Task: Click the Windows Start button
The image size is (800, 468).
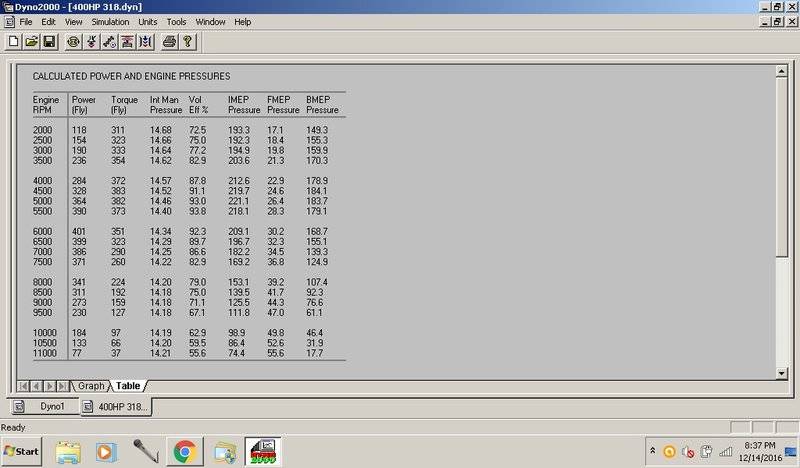Action: 21,451
